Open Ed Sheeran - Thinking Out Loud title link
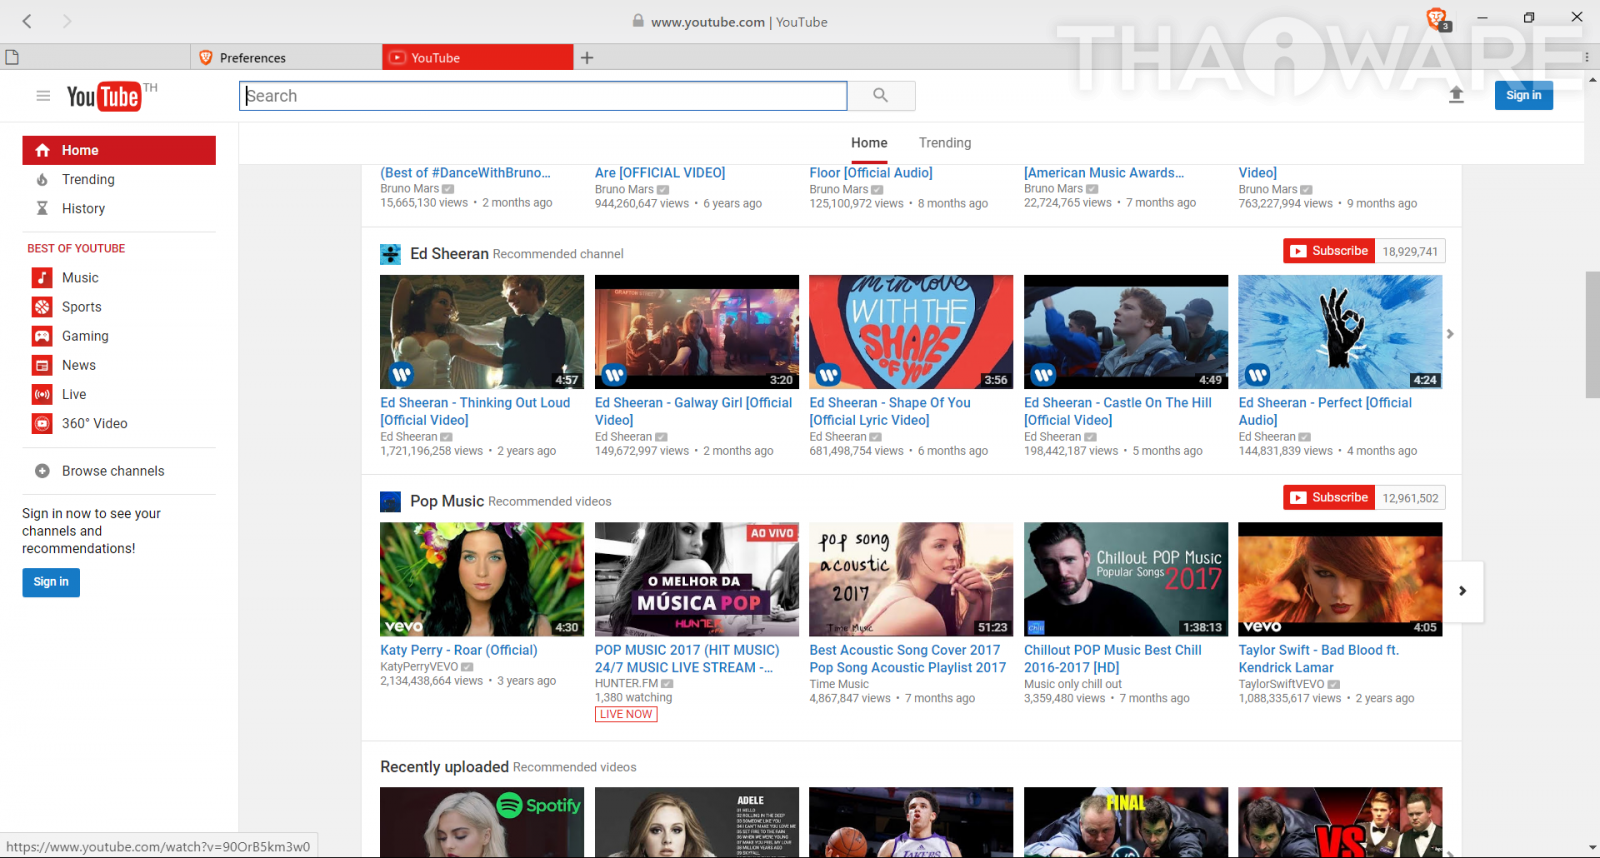The height and width of the screenshot is (858, 1600). tap(475, 411)
